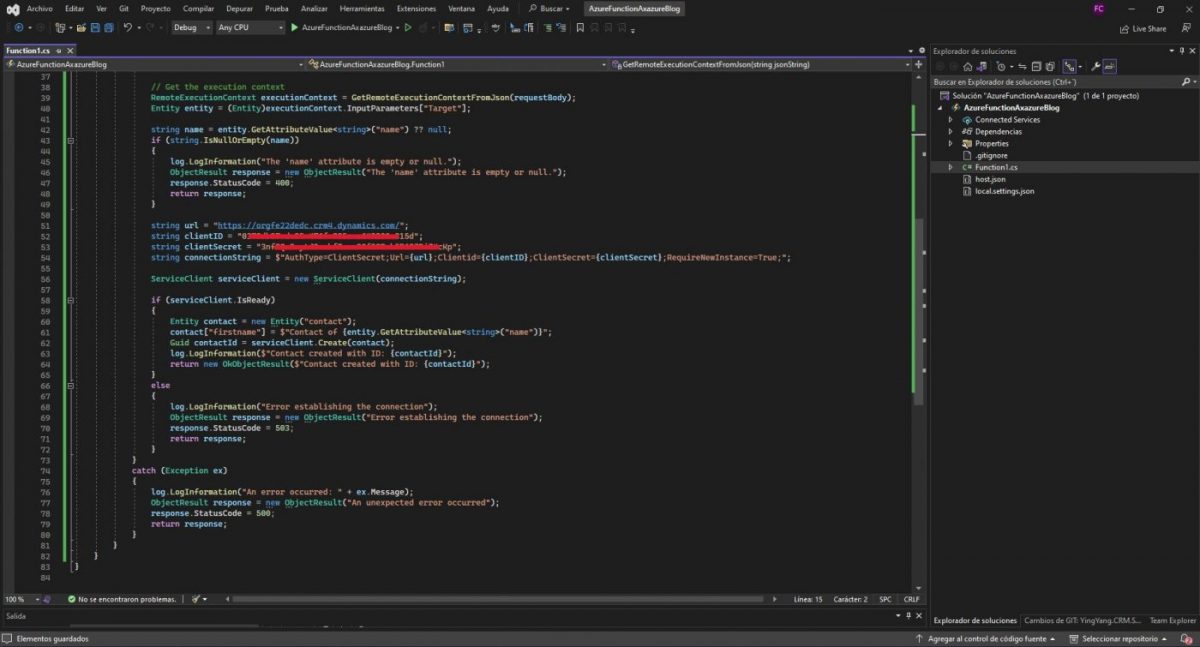The image size is (1200, 647).
Task: Click the bookmark toolbar icon
Action: click(580, 28)
